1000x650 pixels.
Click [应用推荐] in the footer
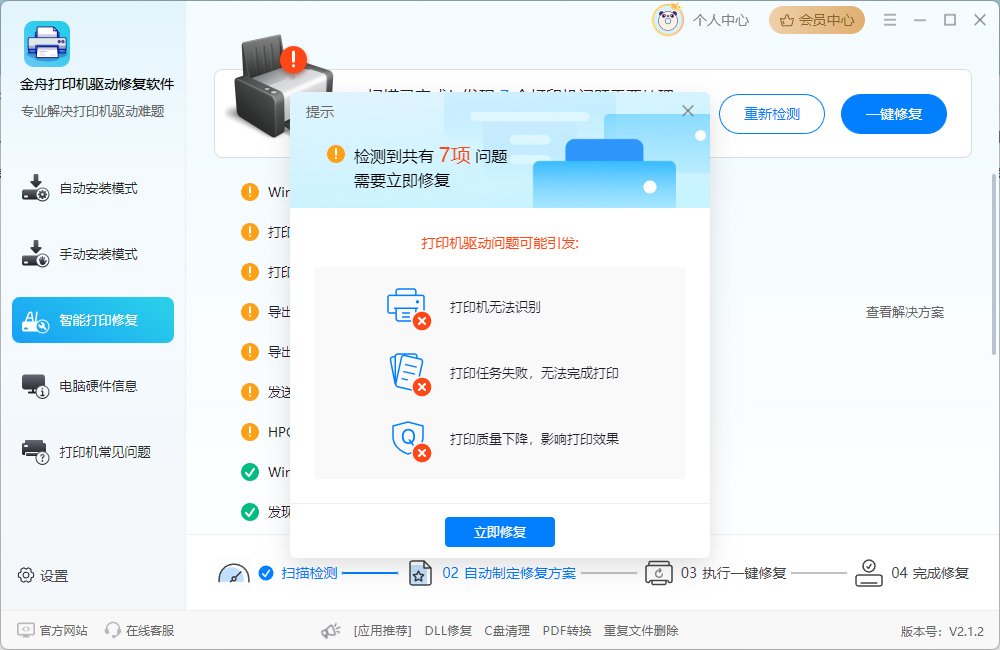tap(383, 631)
